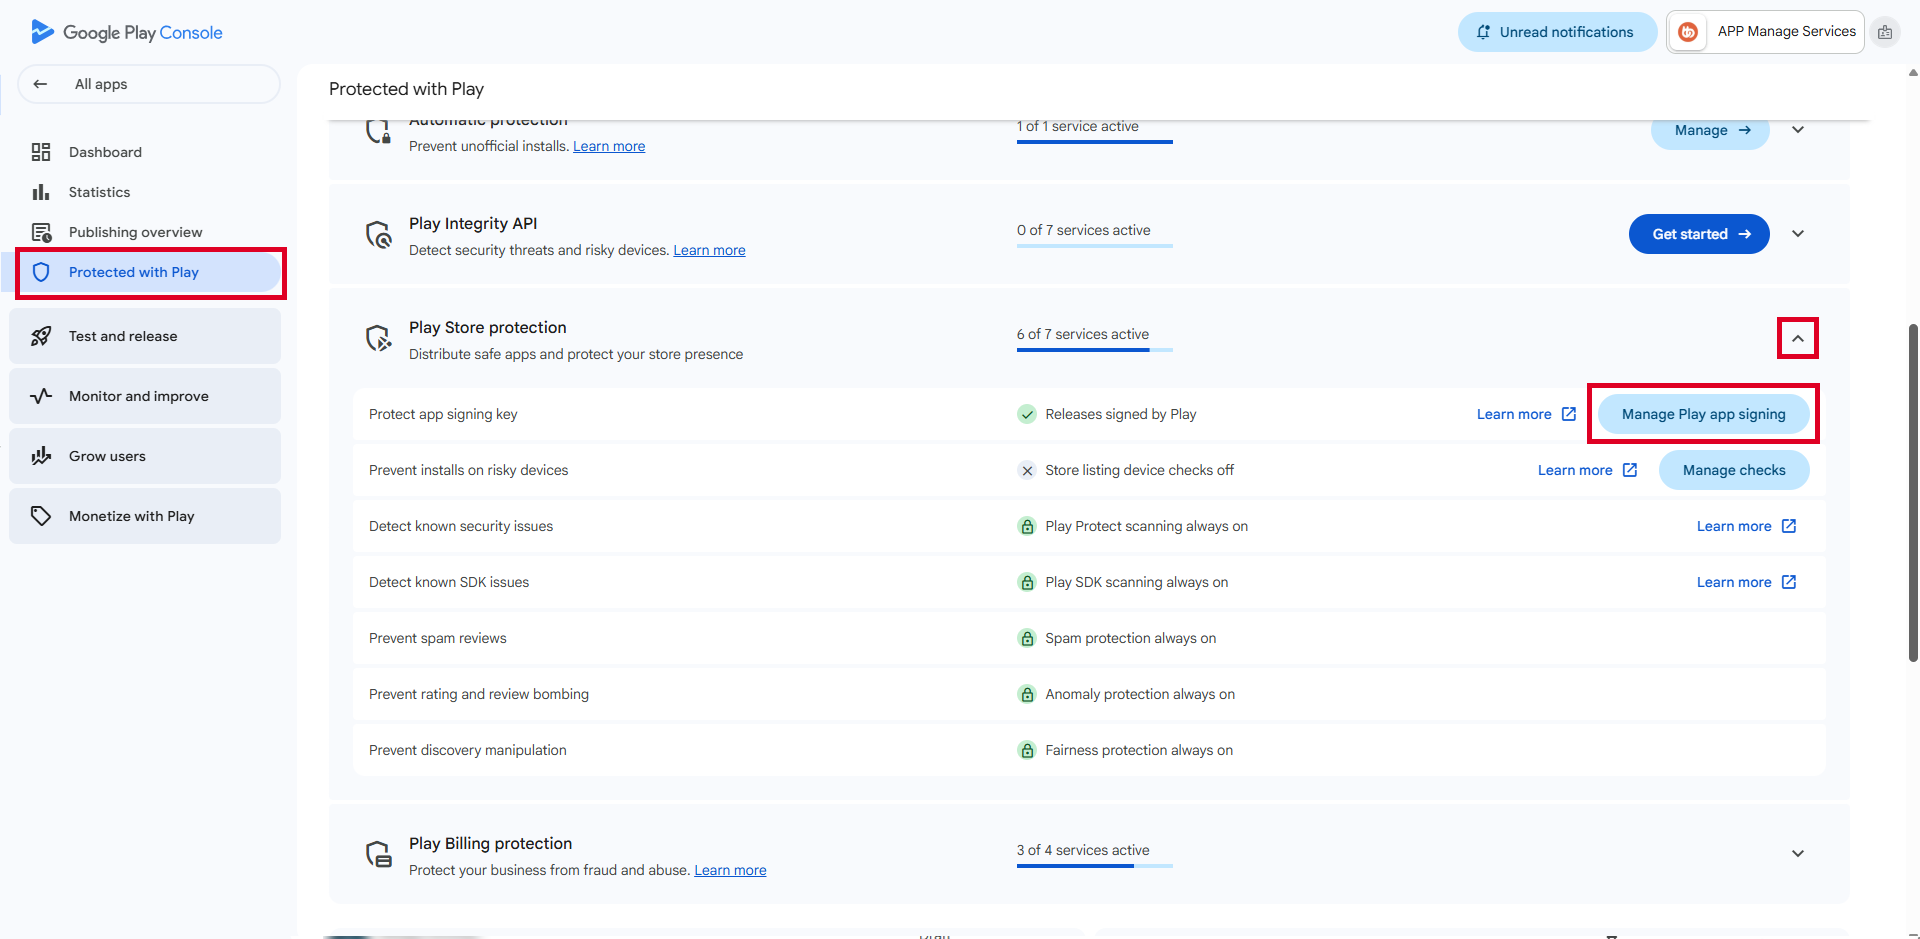Go back to All apps
The width and height of the screenshot is (1920, 939).
coord(149,84)
